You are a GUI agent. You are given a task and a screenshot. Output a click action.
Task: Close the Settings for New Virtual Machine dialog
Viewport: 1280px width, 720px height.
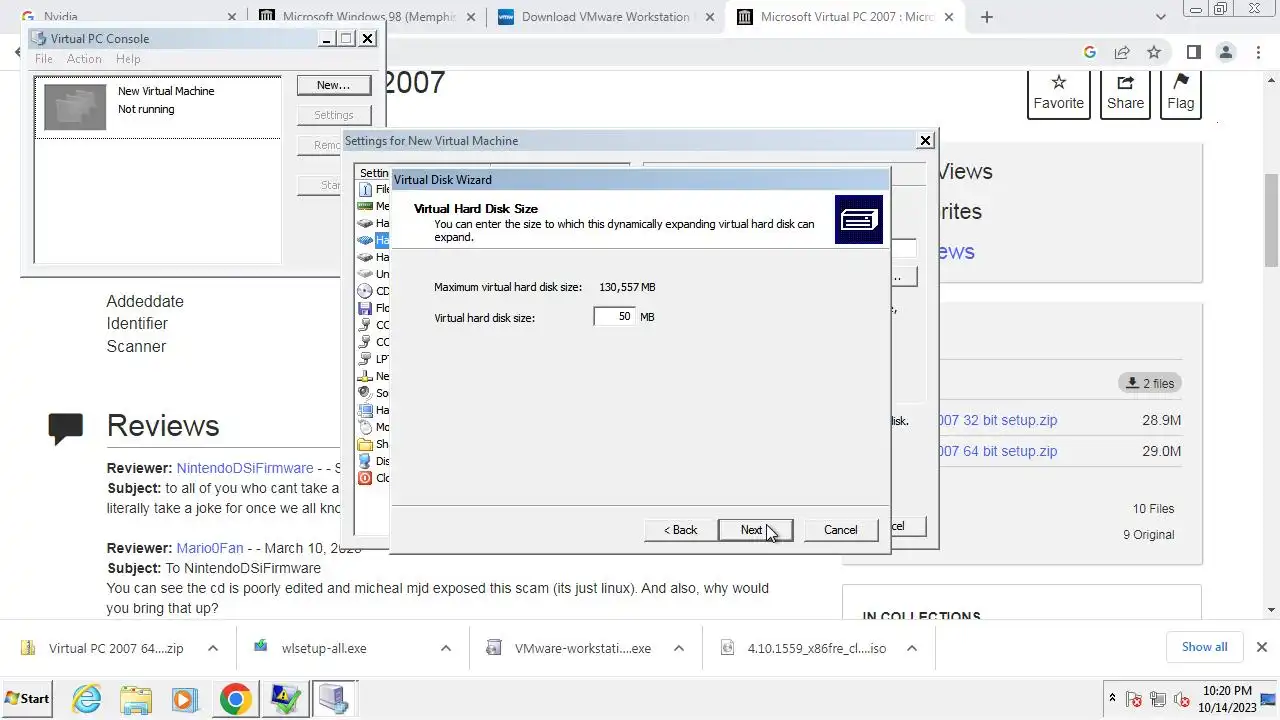click(x=925, y=141)
